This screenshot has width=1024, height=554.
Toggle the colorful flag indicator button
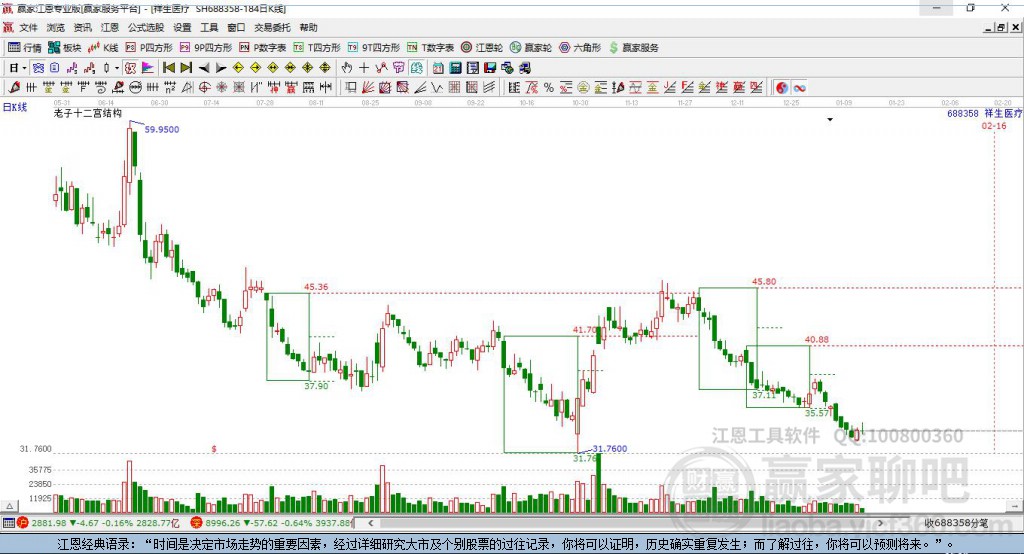(x=148, y=68)
